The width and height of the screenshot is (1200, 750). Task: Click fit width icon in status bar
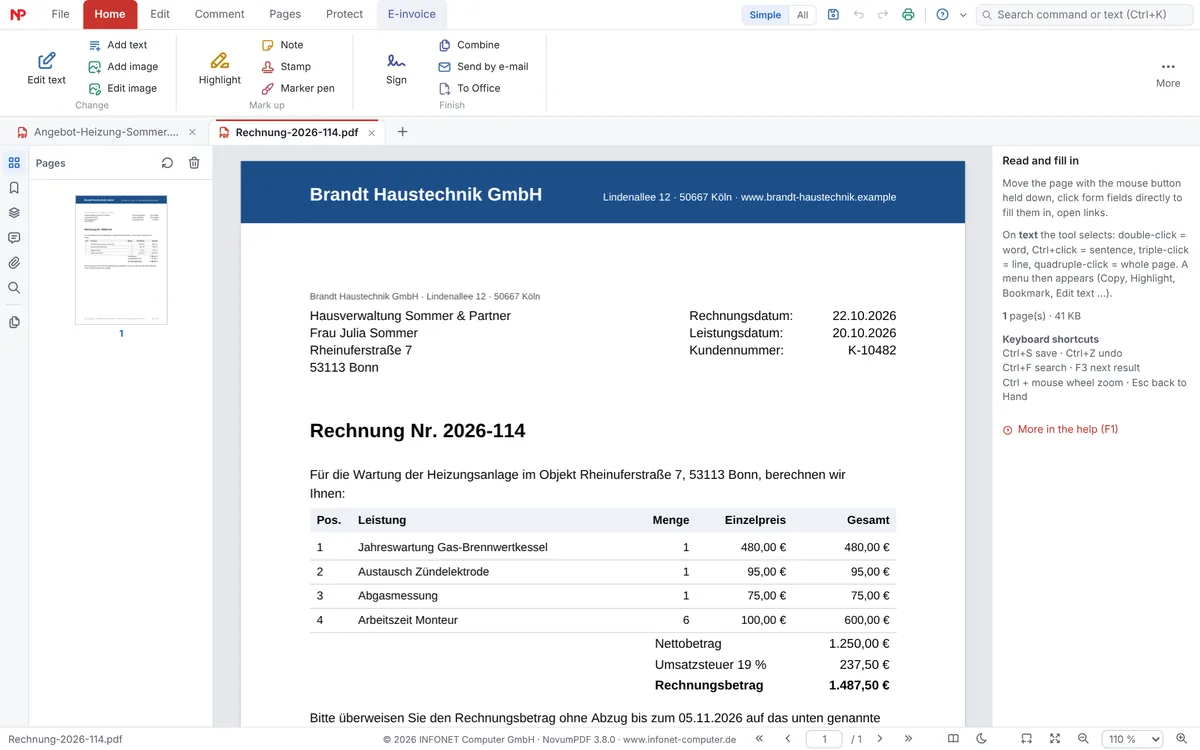(x=1026, y=739)
